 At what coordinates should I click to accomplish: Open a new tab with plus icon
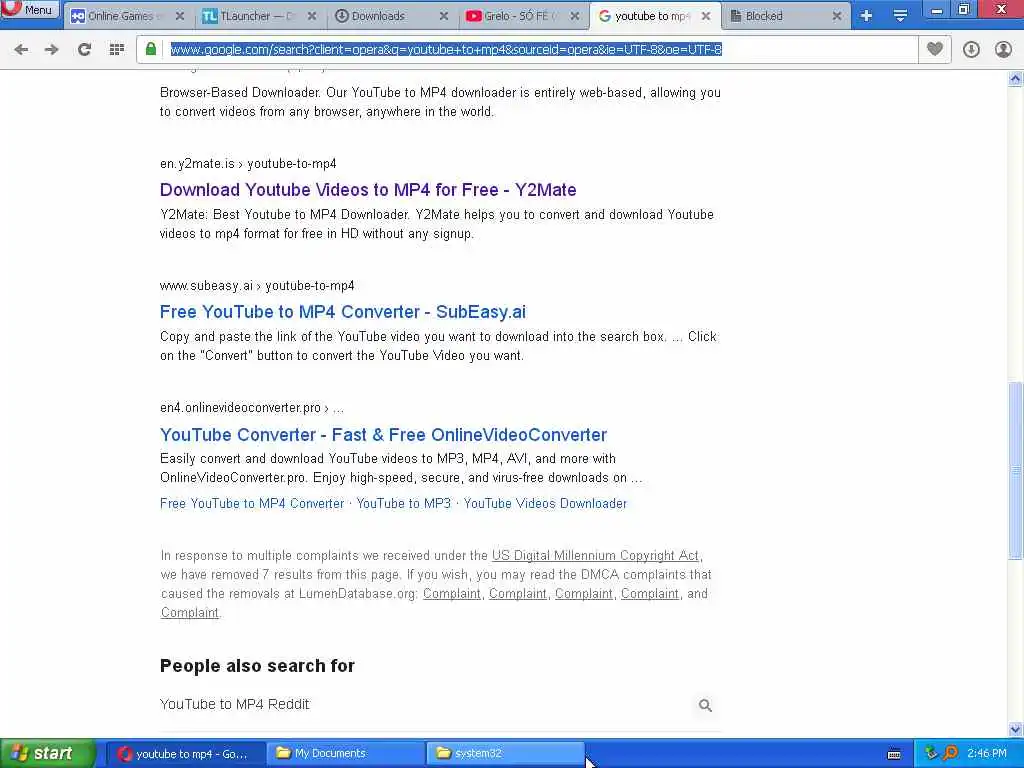[x=866, y=16]
